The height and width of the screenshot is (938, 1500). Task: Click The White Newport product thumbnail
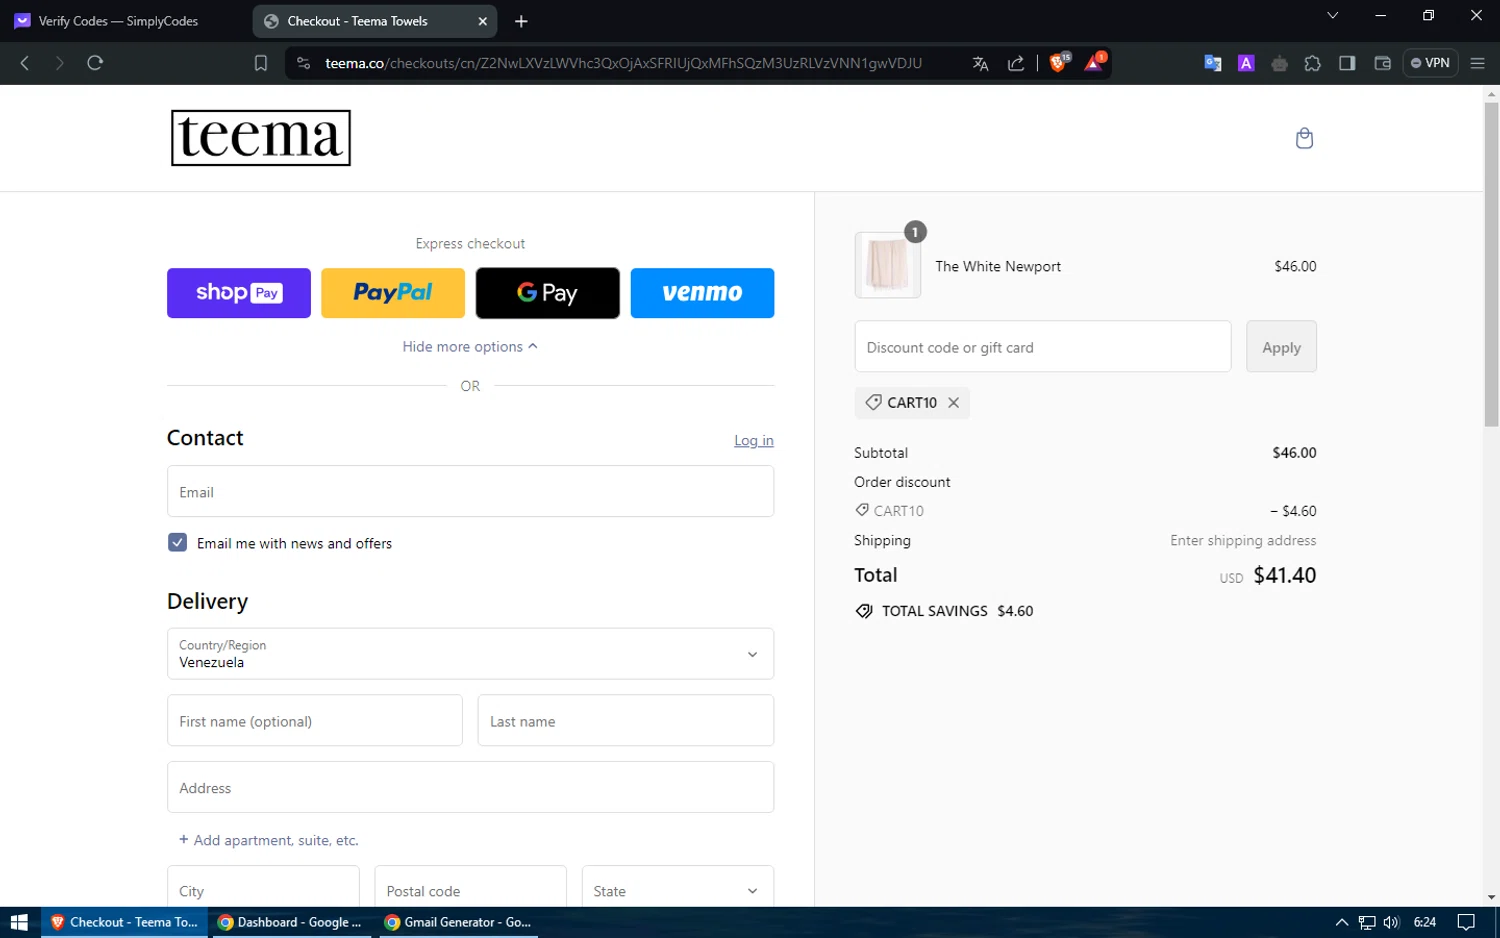coord(888,265)
